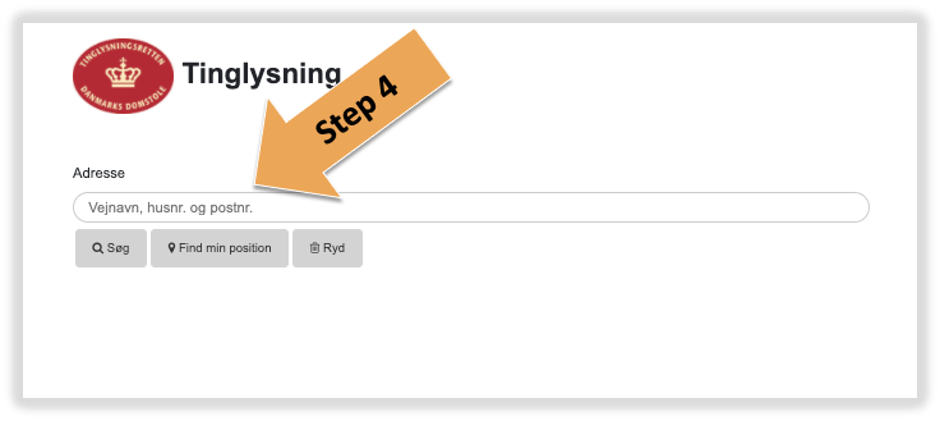
Task: Click the red Tinglysningsretten oval logo
Action: 123,76
